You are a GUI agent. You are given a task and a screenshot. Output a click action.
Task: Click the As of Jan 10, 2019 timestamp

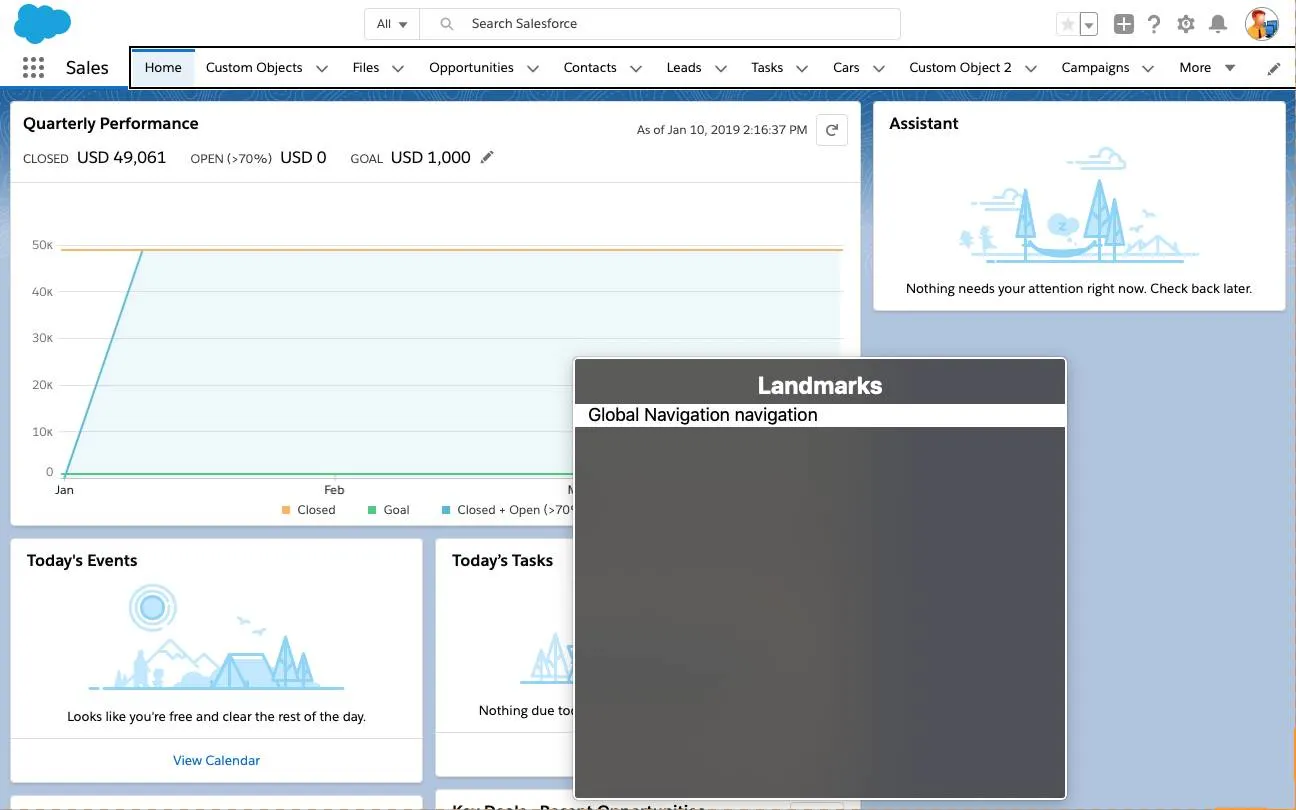pos(722,130)
